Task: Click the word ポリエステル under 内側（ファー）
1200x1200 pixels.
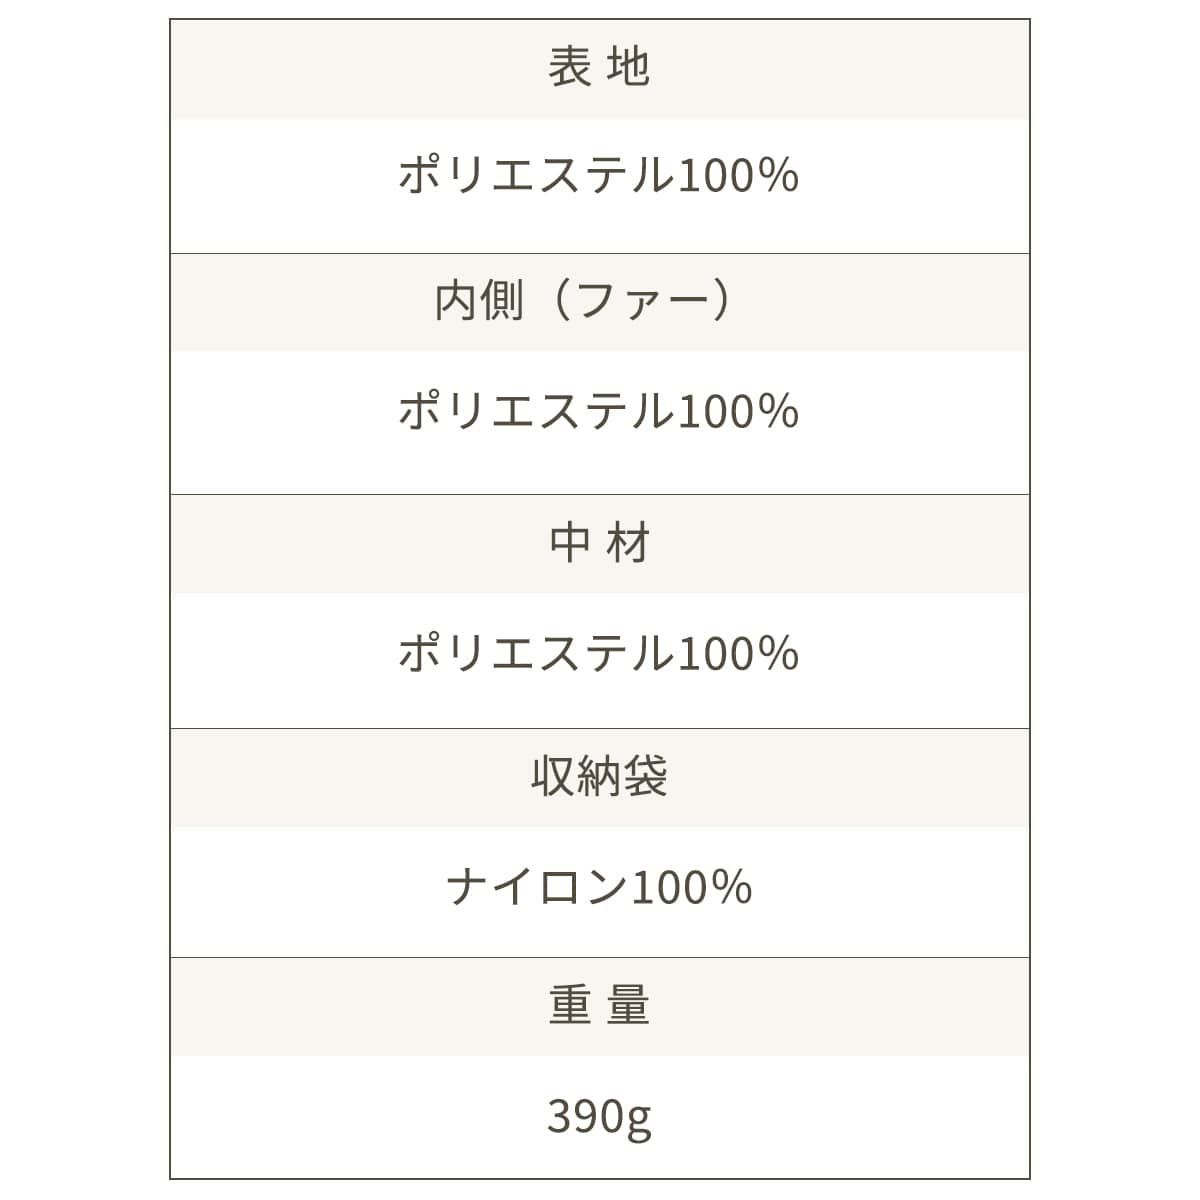Action: pyautogui.click(x=537, y=412)
